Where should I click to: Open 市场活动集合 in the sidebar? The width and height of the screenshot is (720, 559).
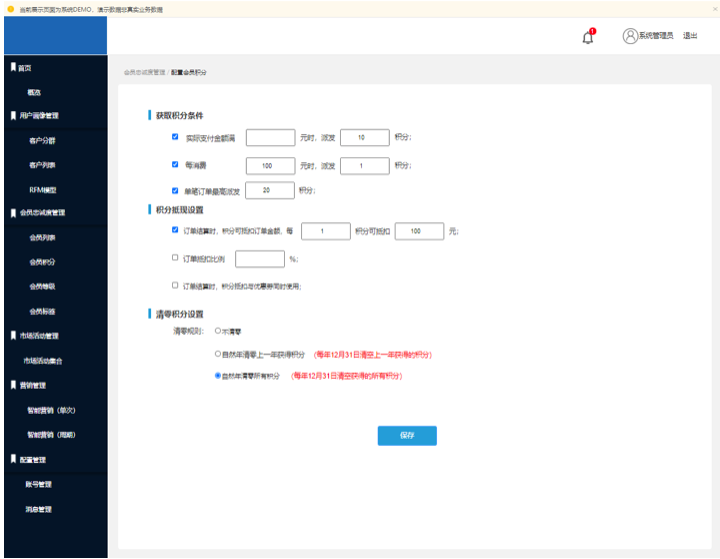point(43,361)
